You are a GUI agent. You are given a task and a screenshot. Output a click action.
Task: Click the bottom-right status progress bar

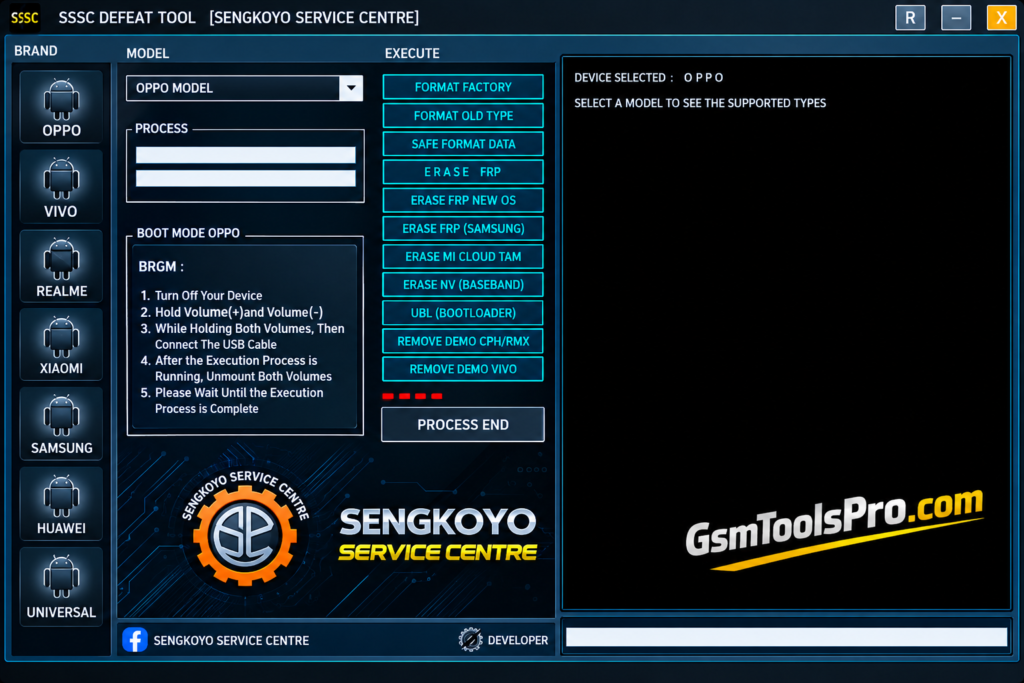(786, 637)
